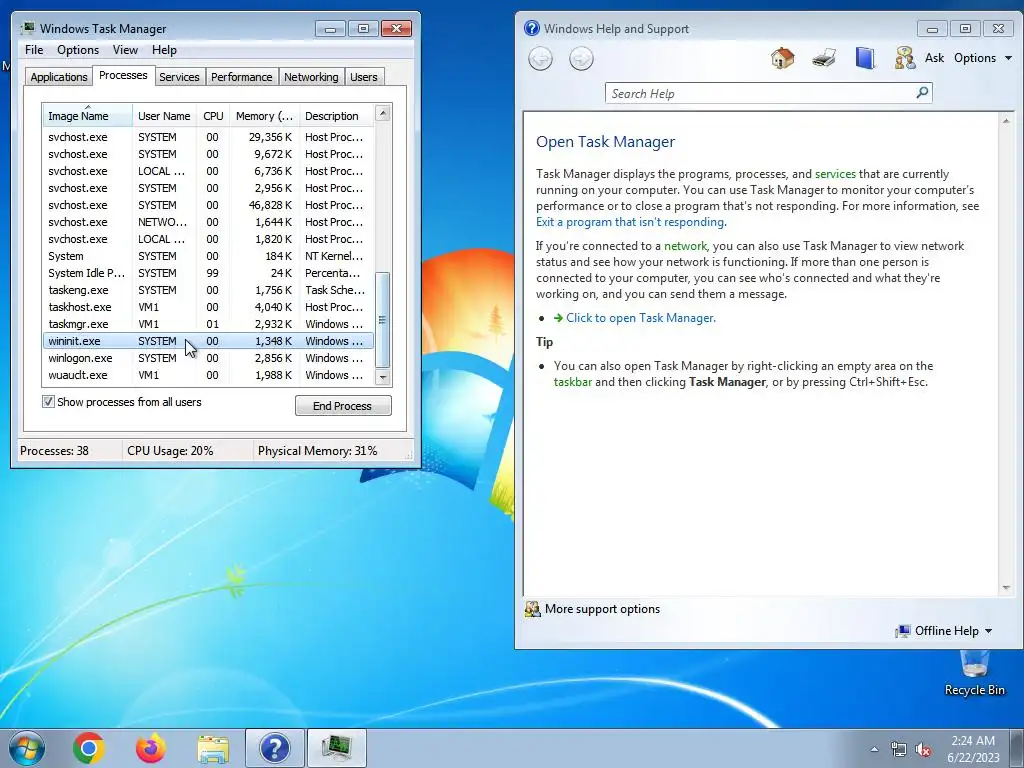Click the process list scrollbar thumb
The width and height of the screenshot is (1024, 768).
[x=383, y=320]
